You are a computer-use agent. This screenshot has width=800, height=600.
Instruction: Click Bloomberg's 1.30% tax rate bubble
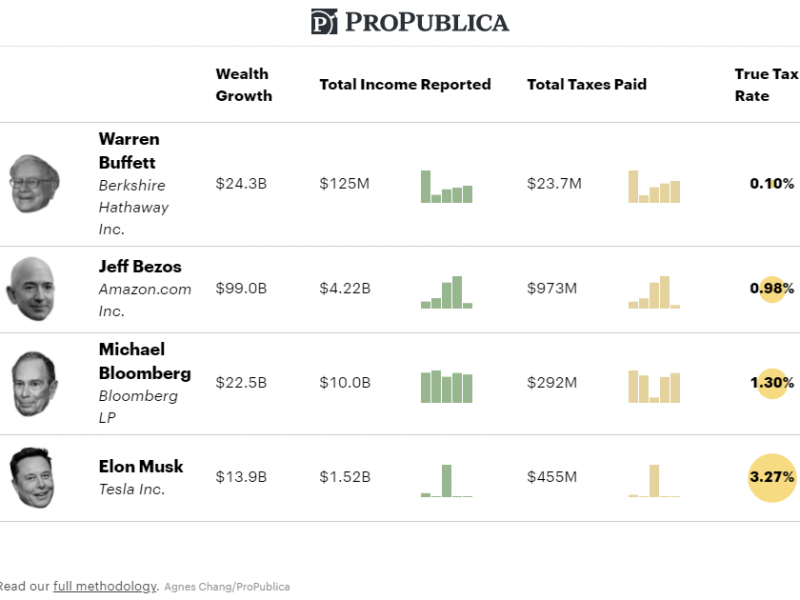click(772, 382)
